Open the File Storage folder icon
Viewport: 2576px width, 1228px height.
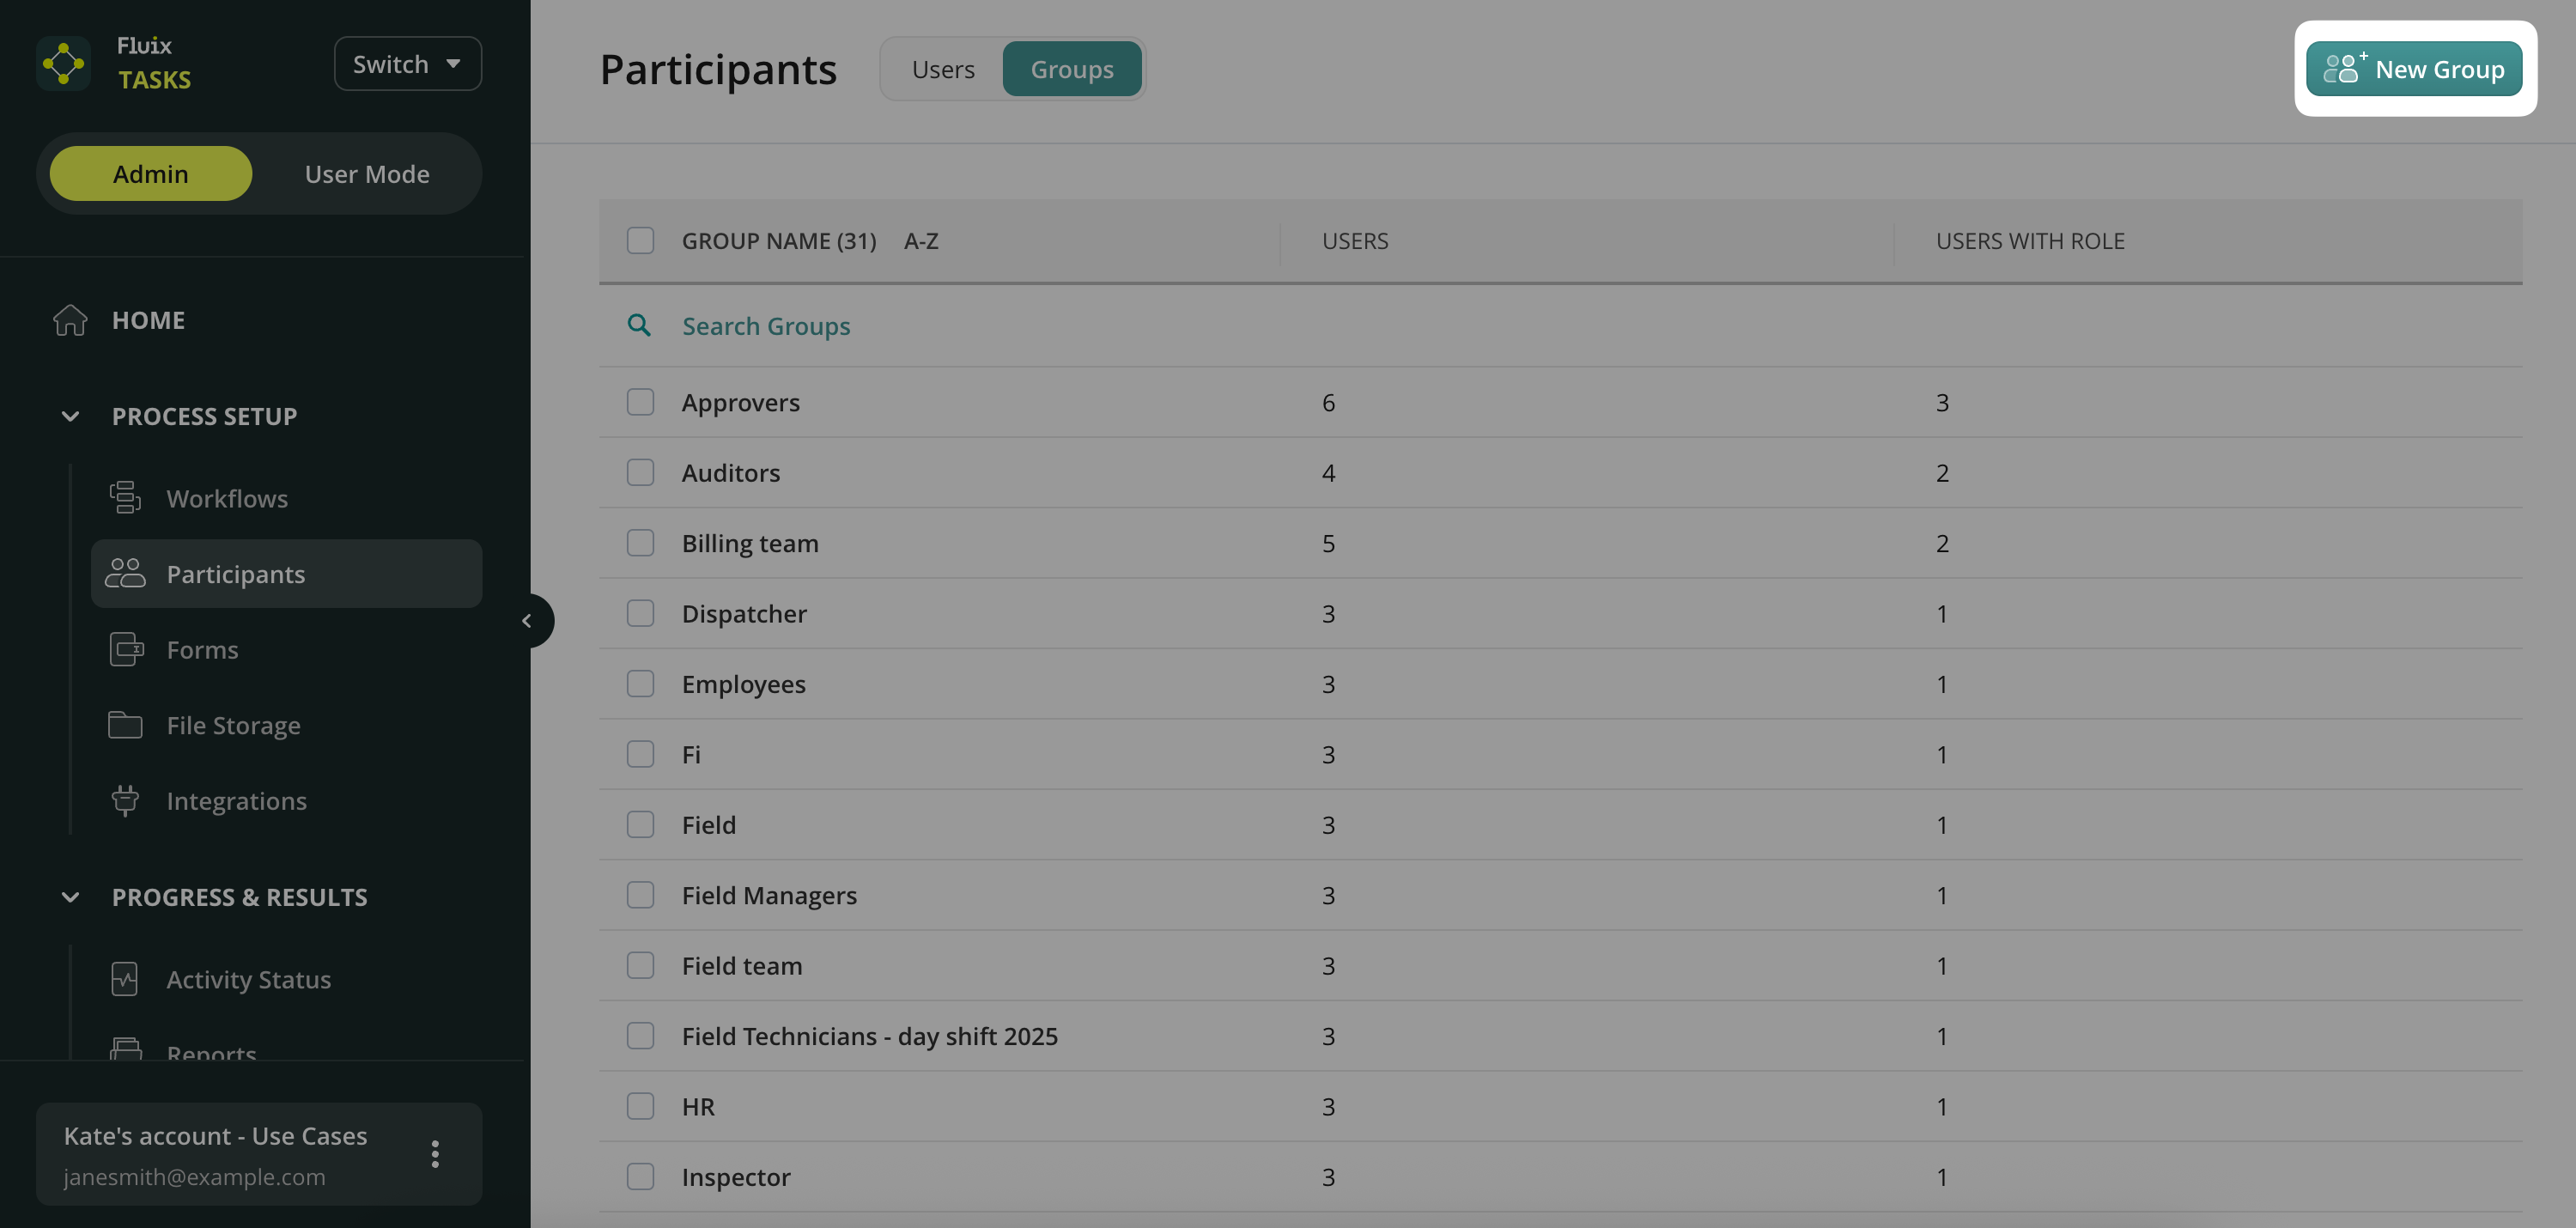(125, 725)
